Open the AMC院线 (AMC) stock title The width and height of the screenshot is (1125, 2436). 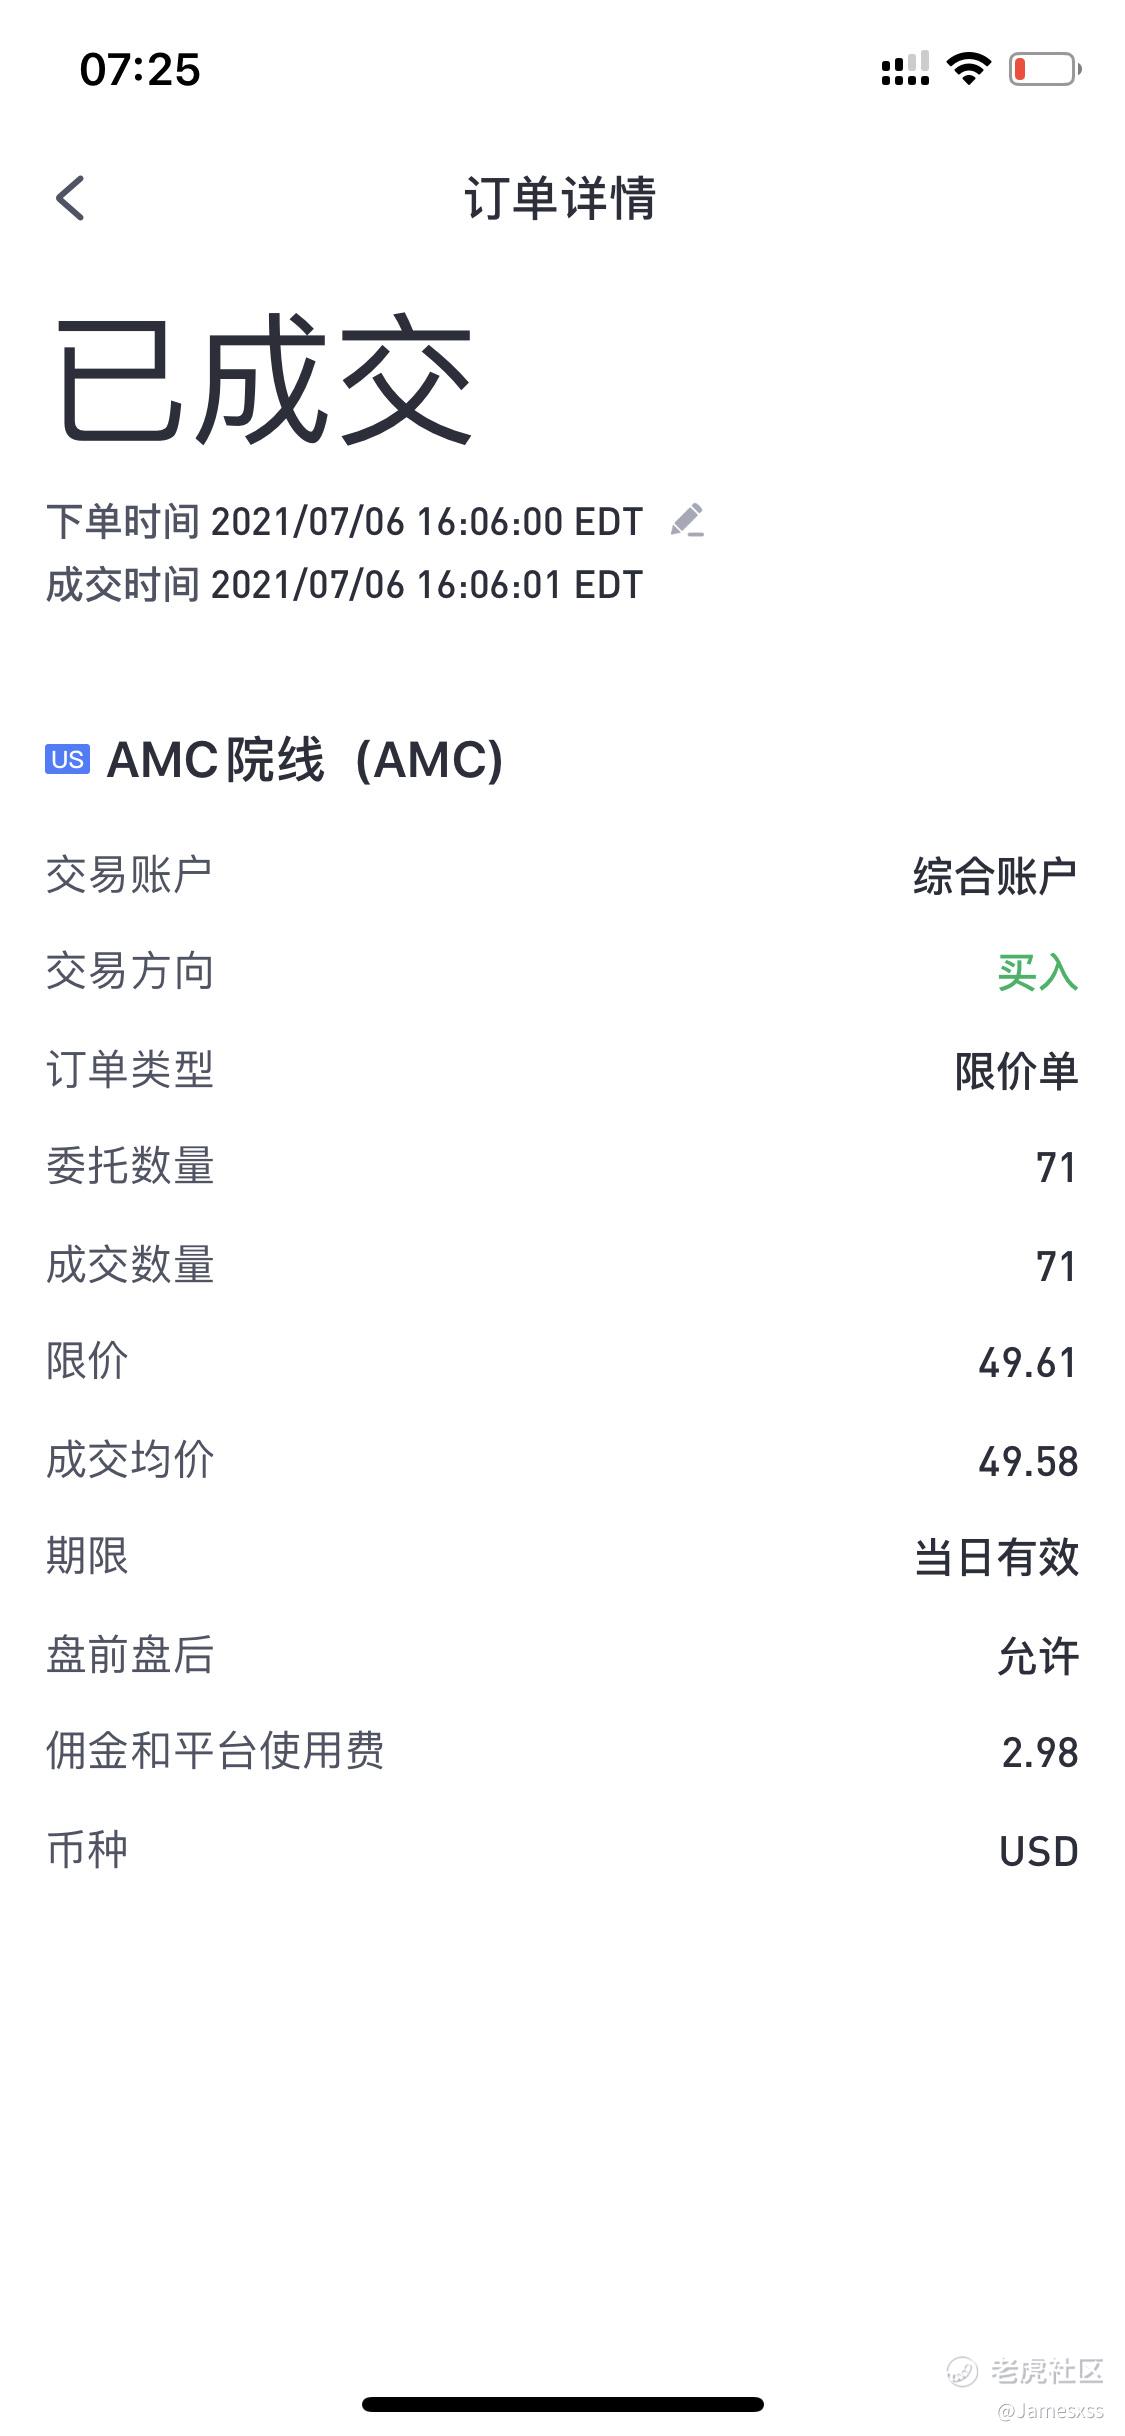click(x=304, y=760)
